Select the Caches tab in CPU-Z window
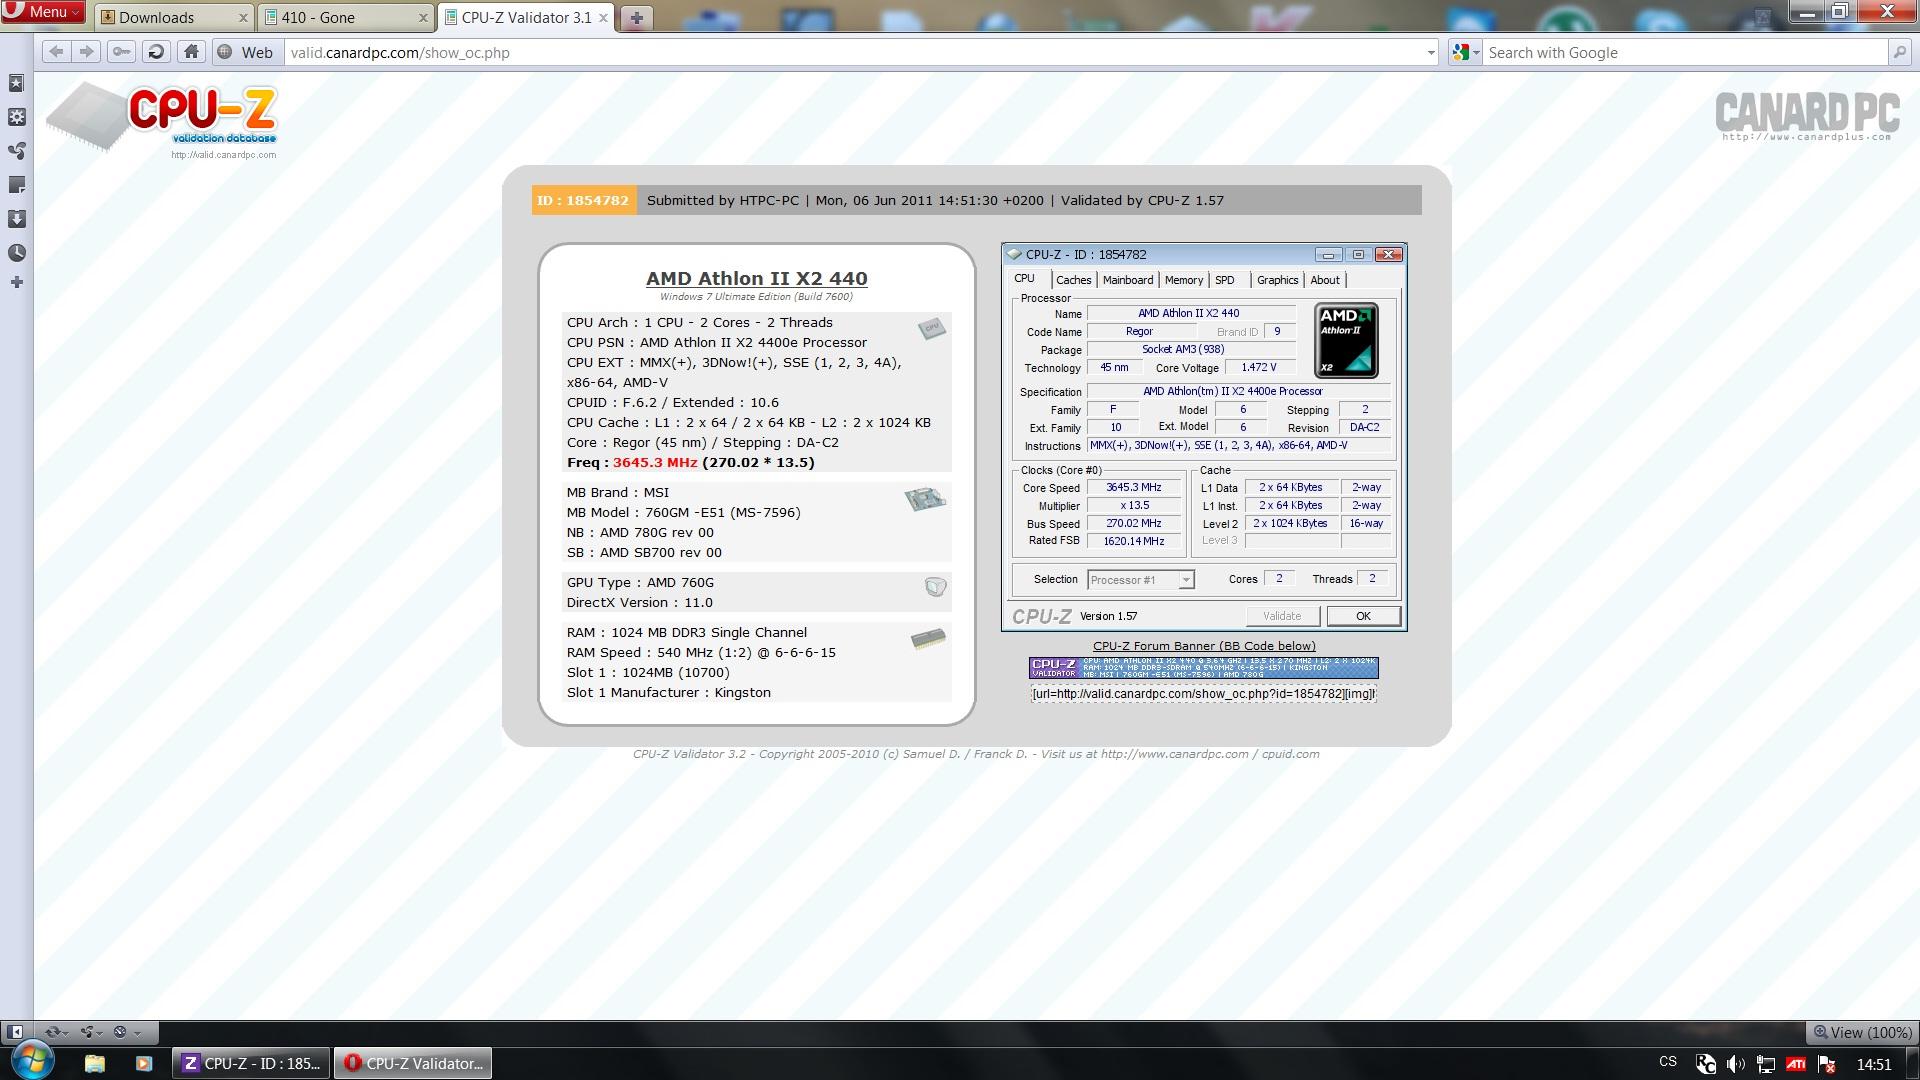1920x1080 pixels. pyautogui.click(x=1073, y=280)
